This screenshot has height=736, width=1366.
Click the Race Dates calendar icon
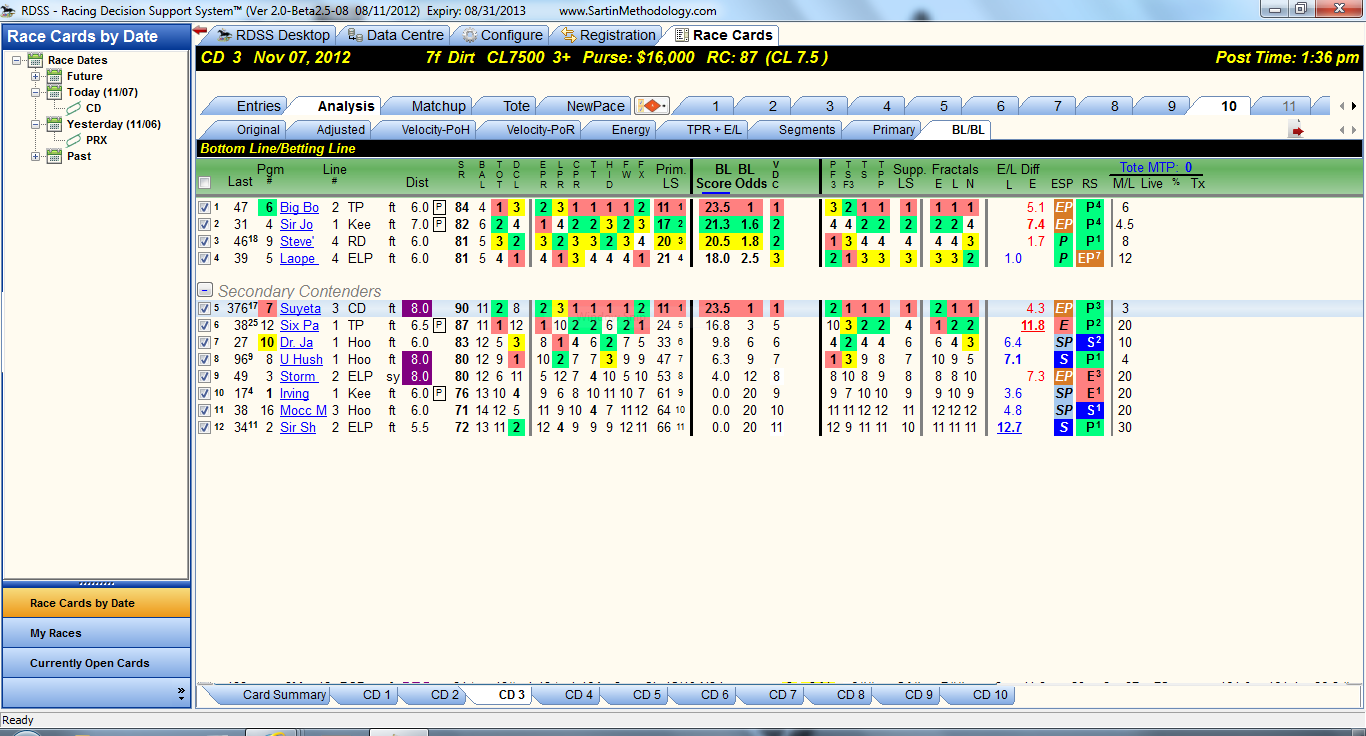37,60
